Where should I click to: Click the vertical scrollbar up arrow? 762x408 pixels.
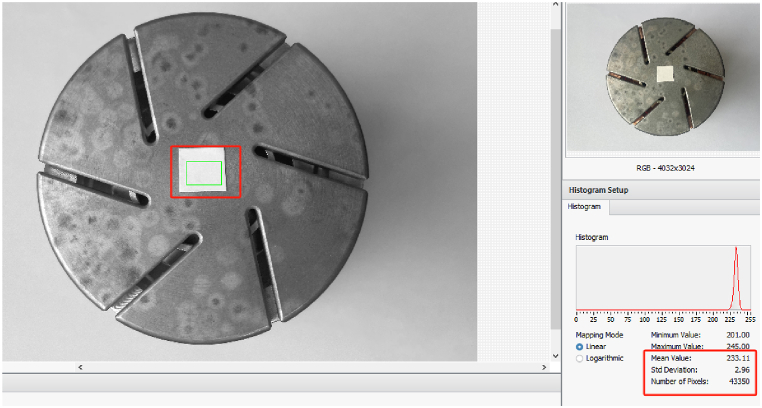(x=555, y=4)
